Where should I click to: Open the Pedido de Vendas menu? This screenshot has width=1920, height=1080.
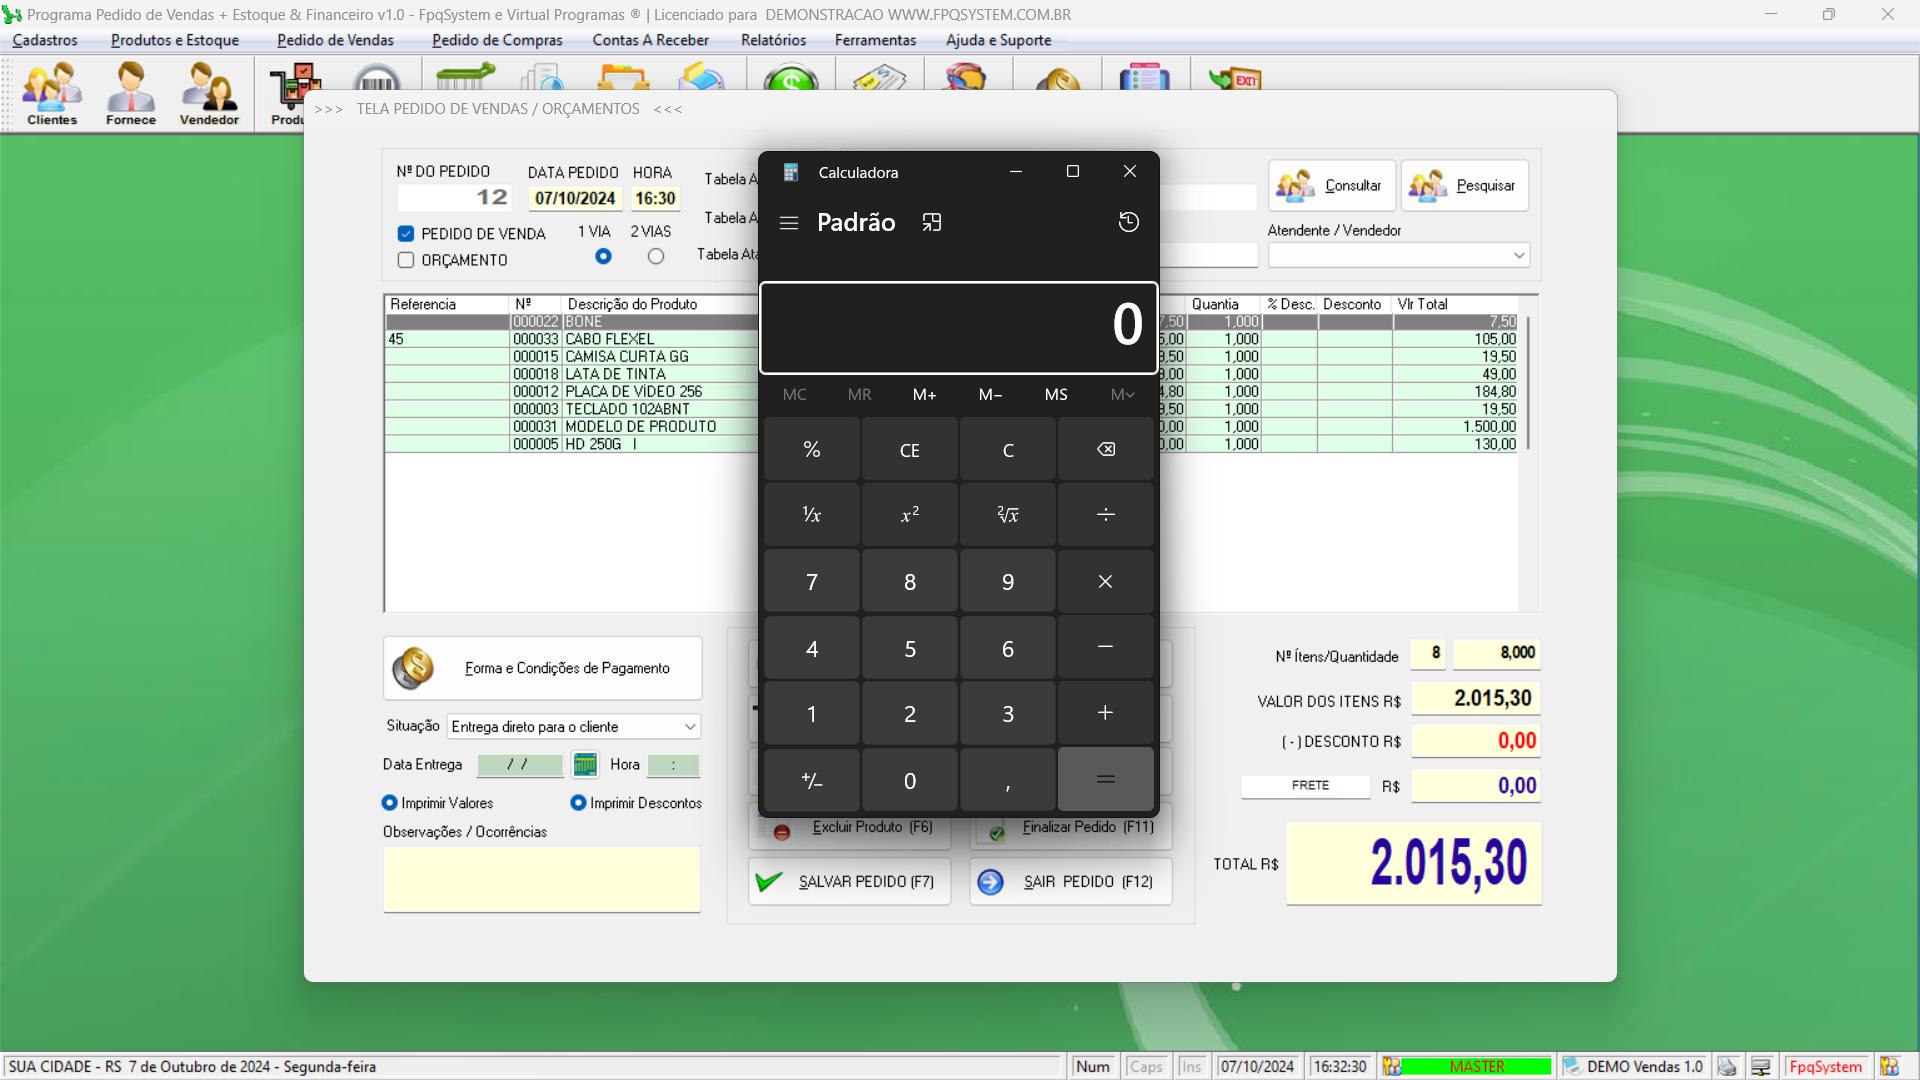click(x=335, y=40)
